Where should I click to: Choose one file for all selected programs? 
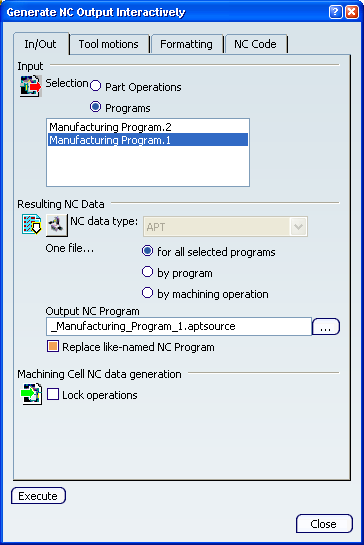[x=147, y=251]
